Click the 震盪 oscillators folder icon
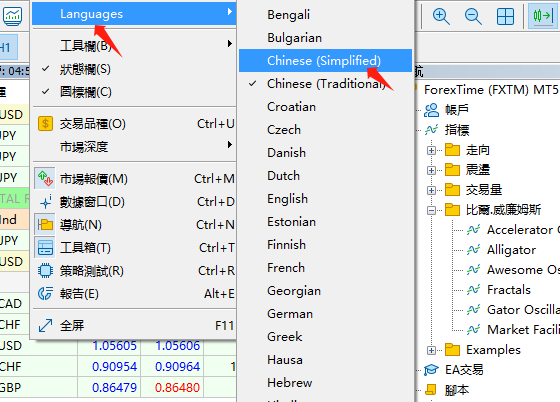The width and height of the screenshot is (560, 402). pyautogui.click(x=452, y=170)
